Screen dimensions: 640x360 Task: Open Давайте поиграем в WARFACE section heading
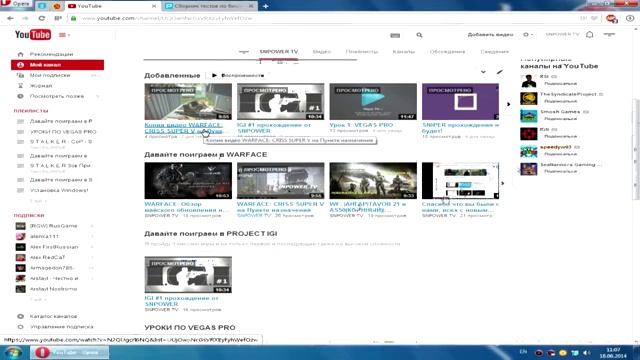(x=205, y=155)
